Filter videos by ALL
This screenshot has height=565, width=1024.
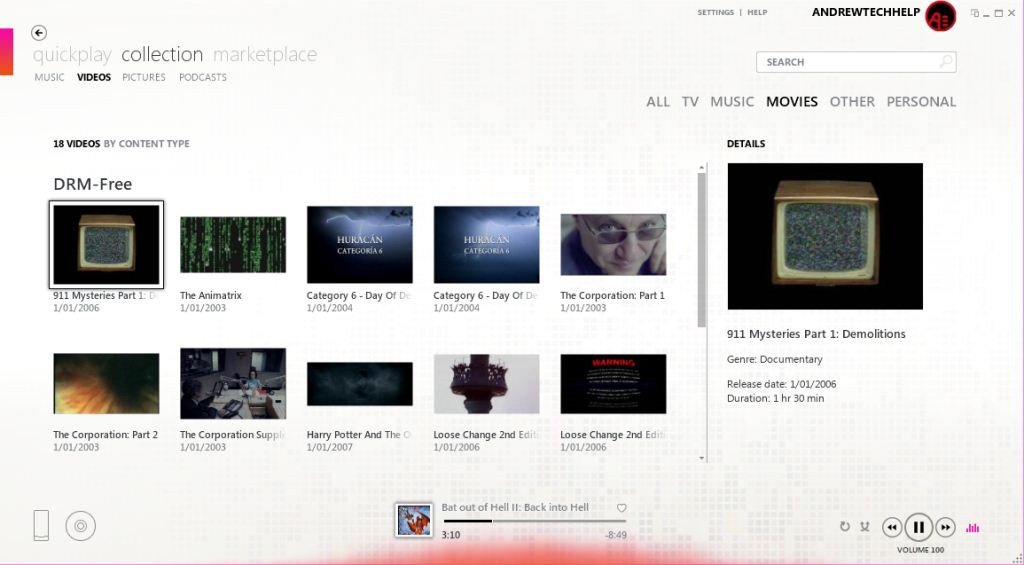[x=658, y=102]
